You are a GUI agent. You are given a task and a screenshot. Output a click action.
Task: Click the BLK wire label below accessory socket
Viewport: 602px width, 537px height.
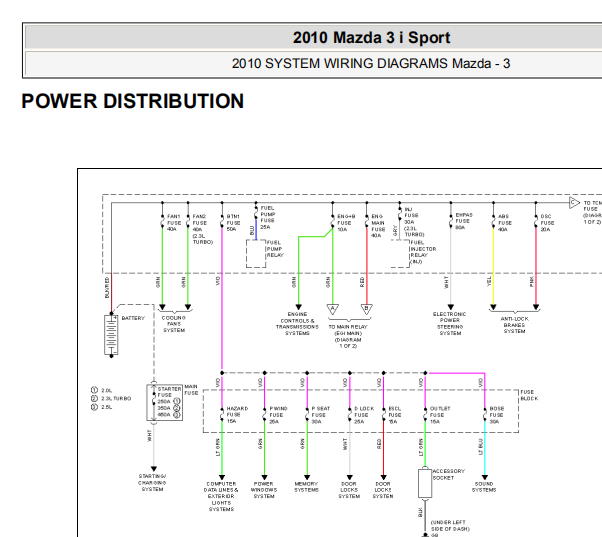(x=420, y=512)
